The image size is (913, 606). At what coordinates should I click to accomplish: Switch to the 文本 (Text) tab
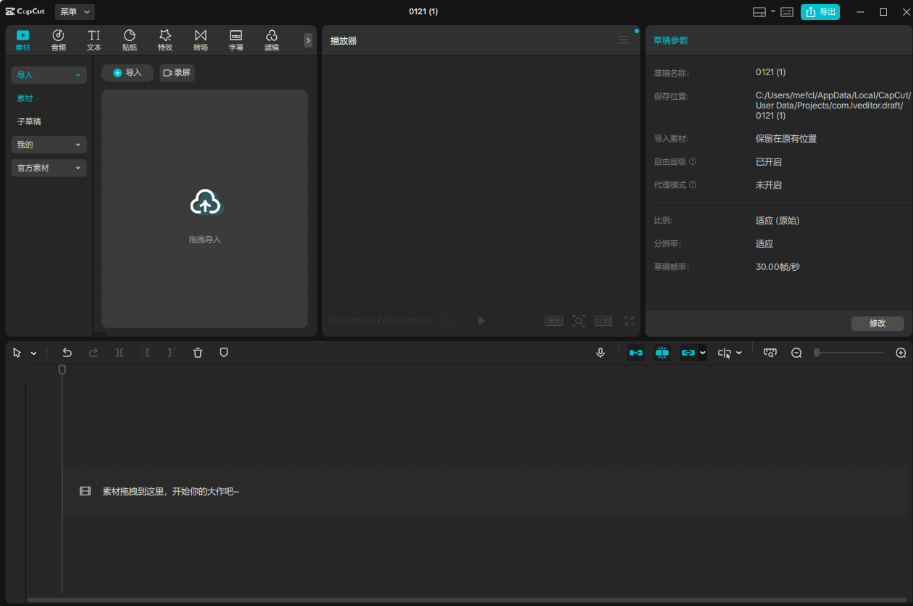pyautogui.click(x=94, y=40)
